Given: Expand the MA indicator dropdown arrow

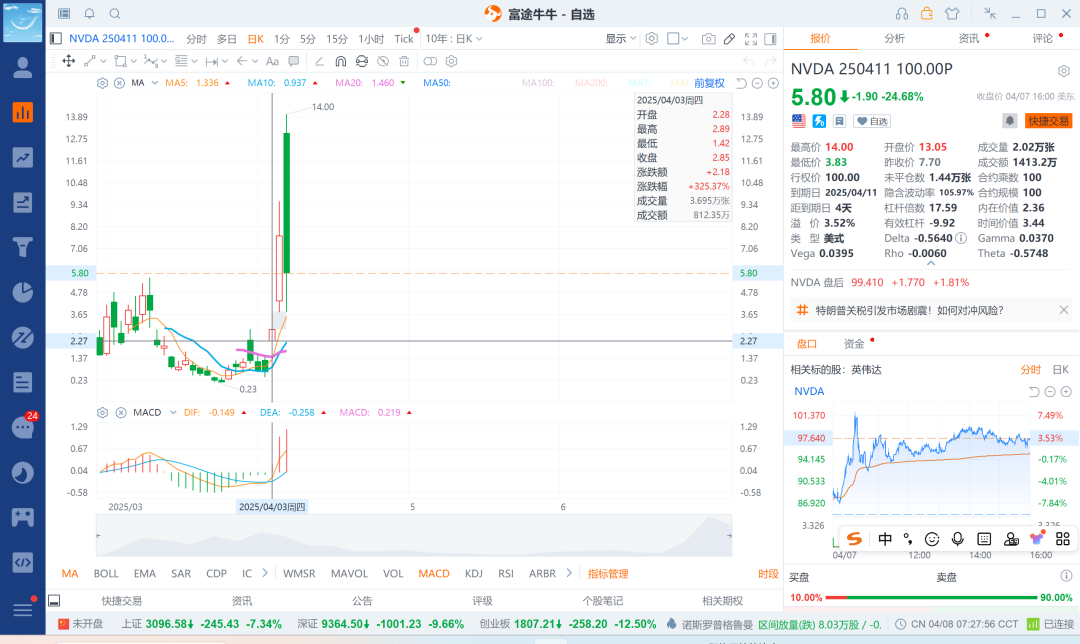Looking at the screenshot, I should click(x=154, y=83).
